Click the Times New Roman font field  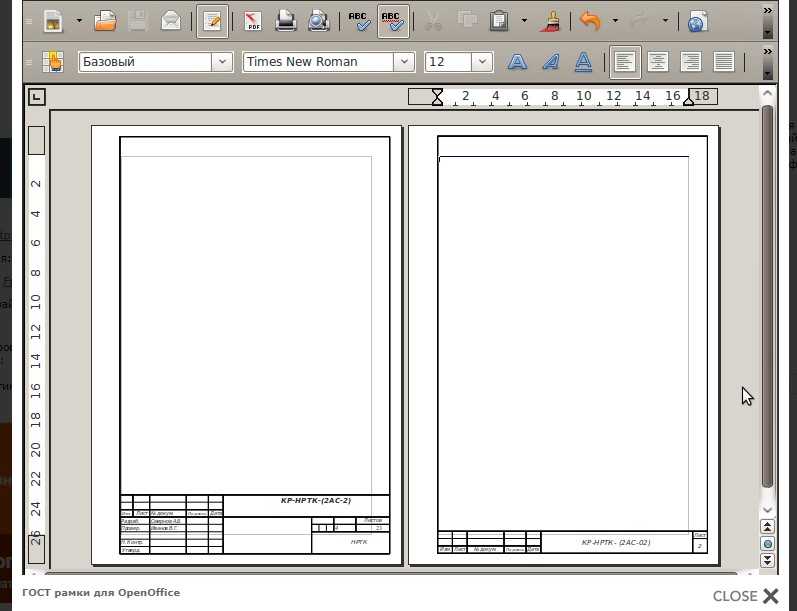click(318, 62)
